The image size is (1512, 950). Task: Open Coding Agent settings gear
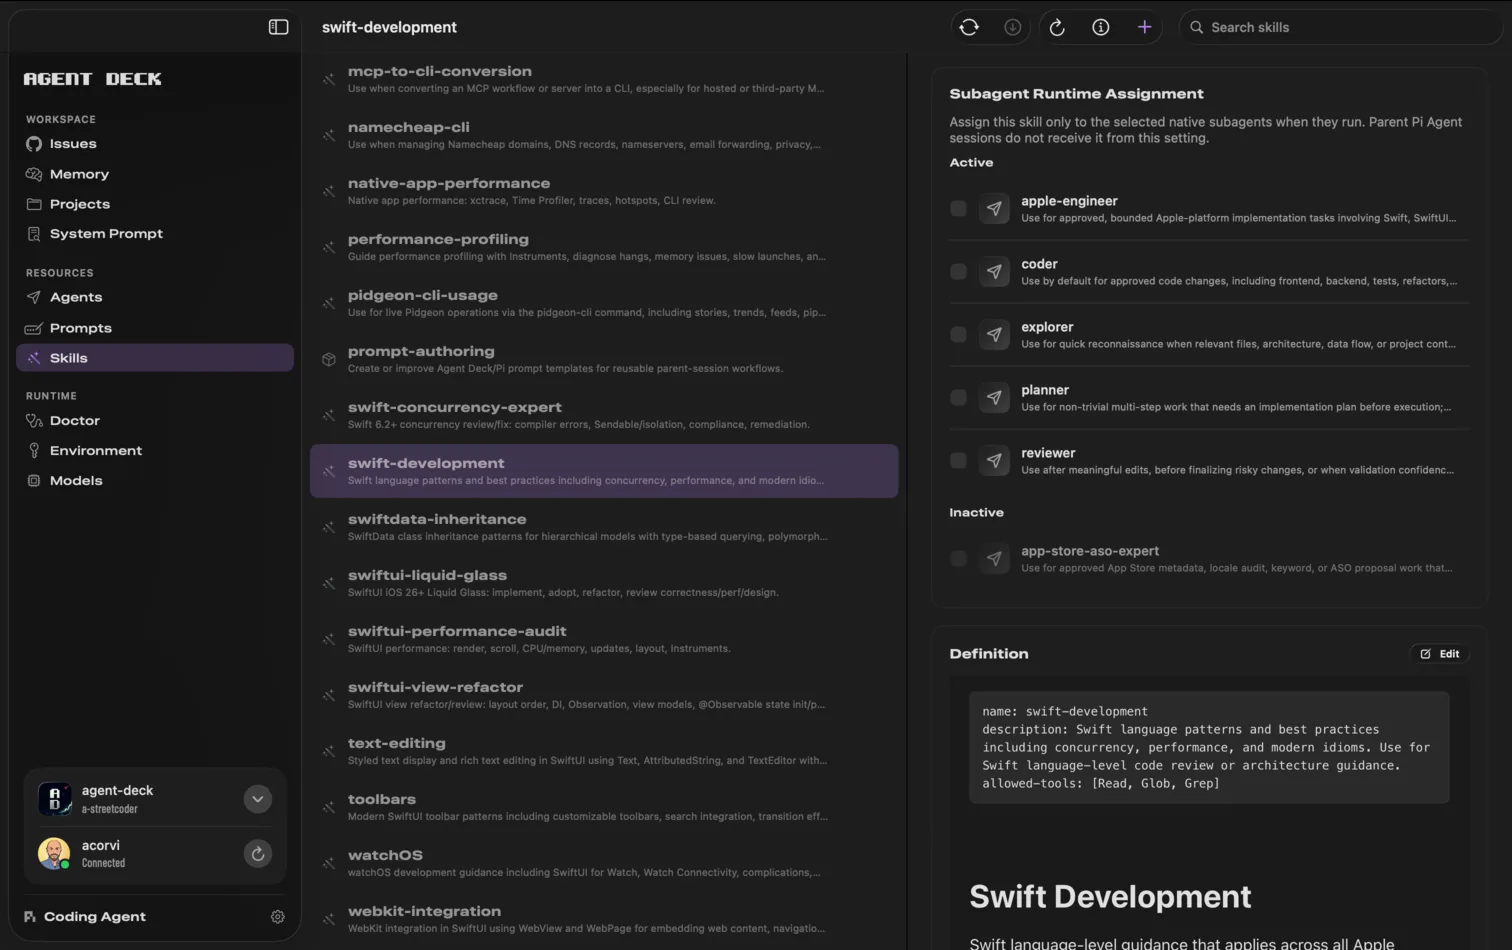[278, 917]
